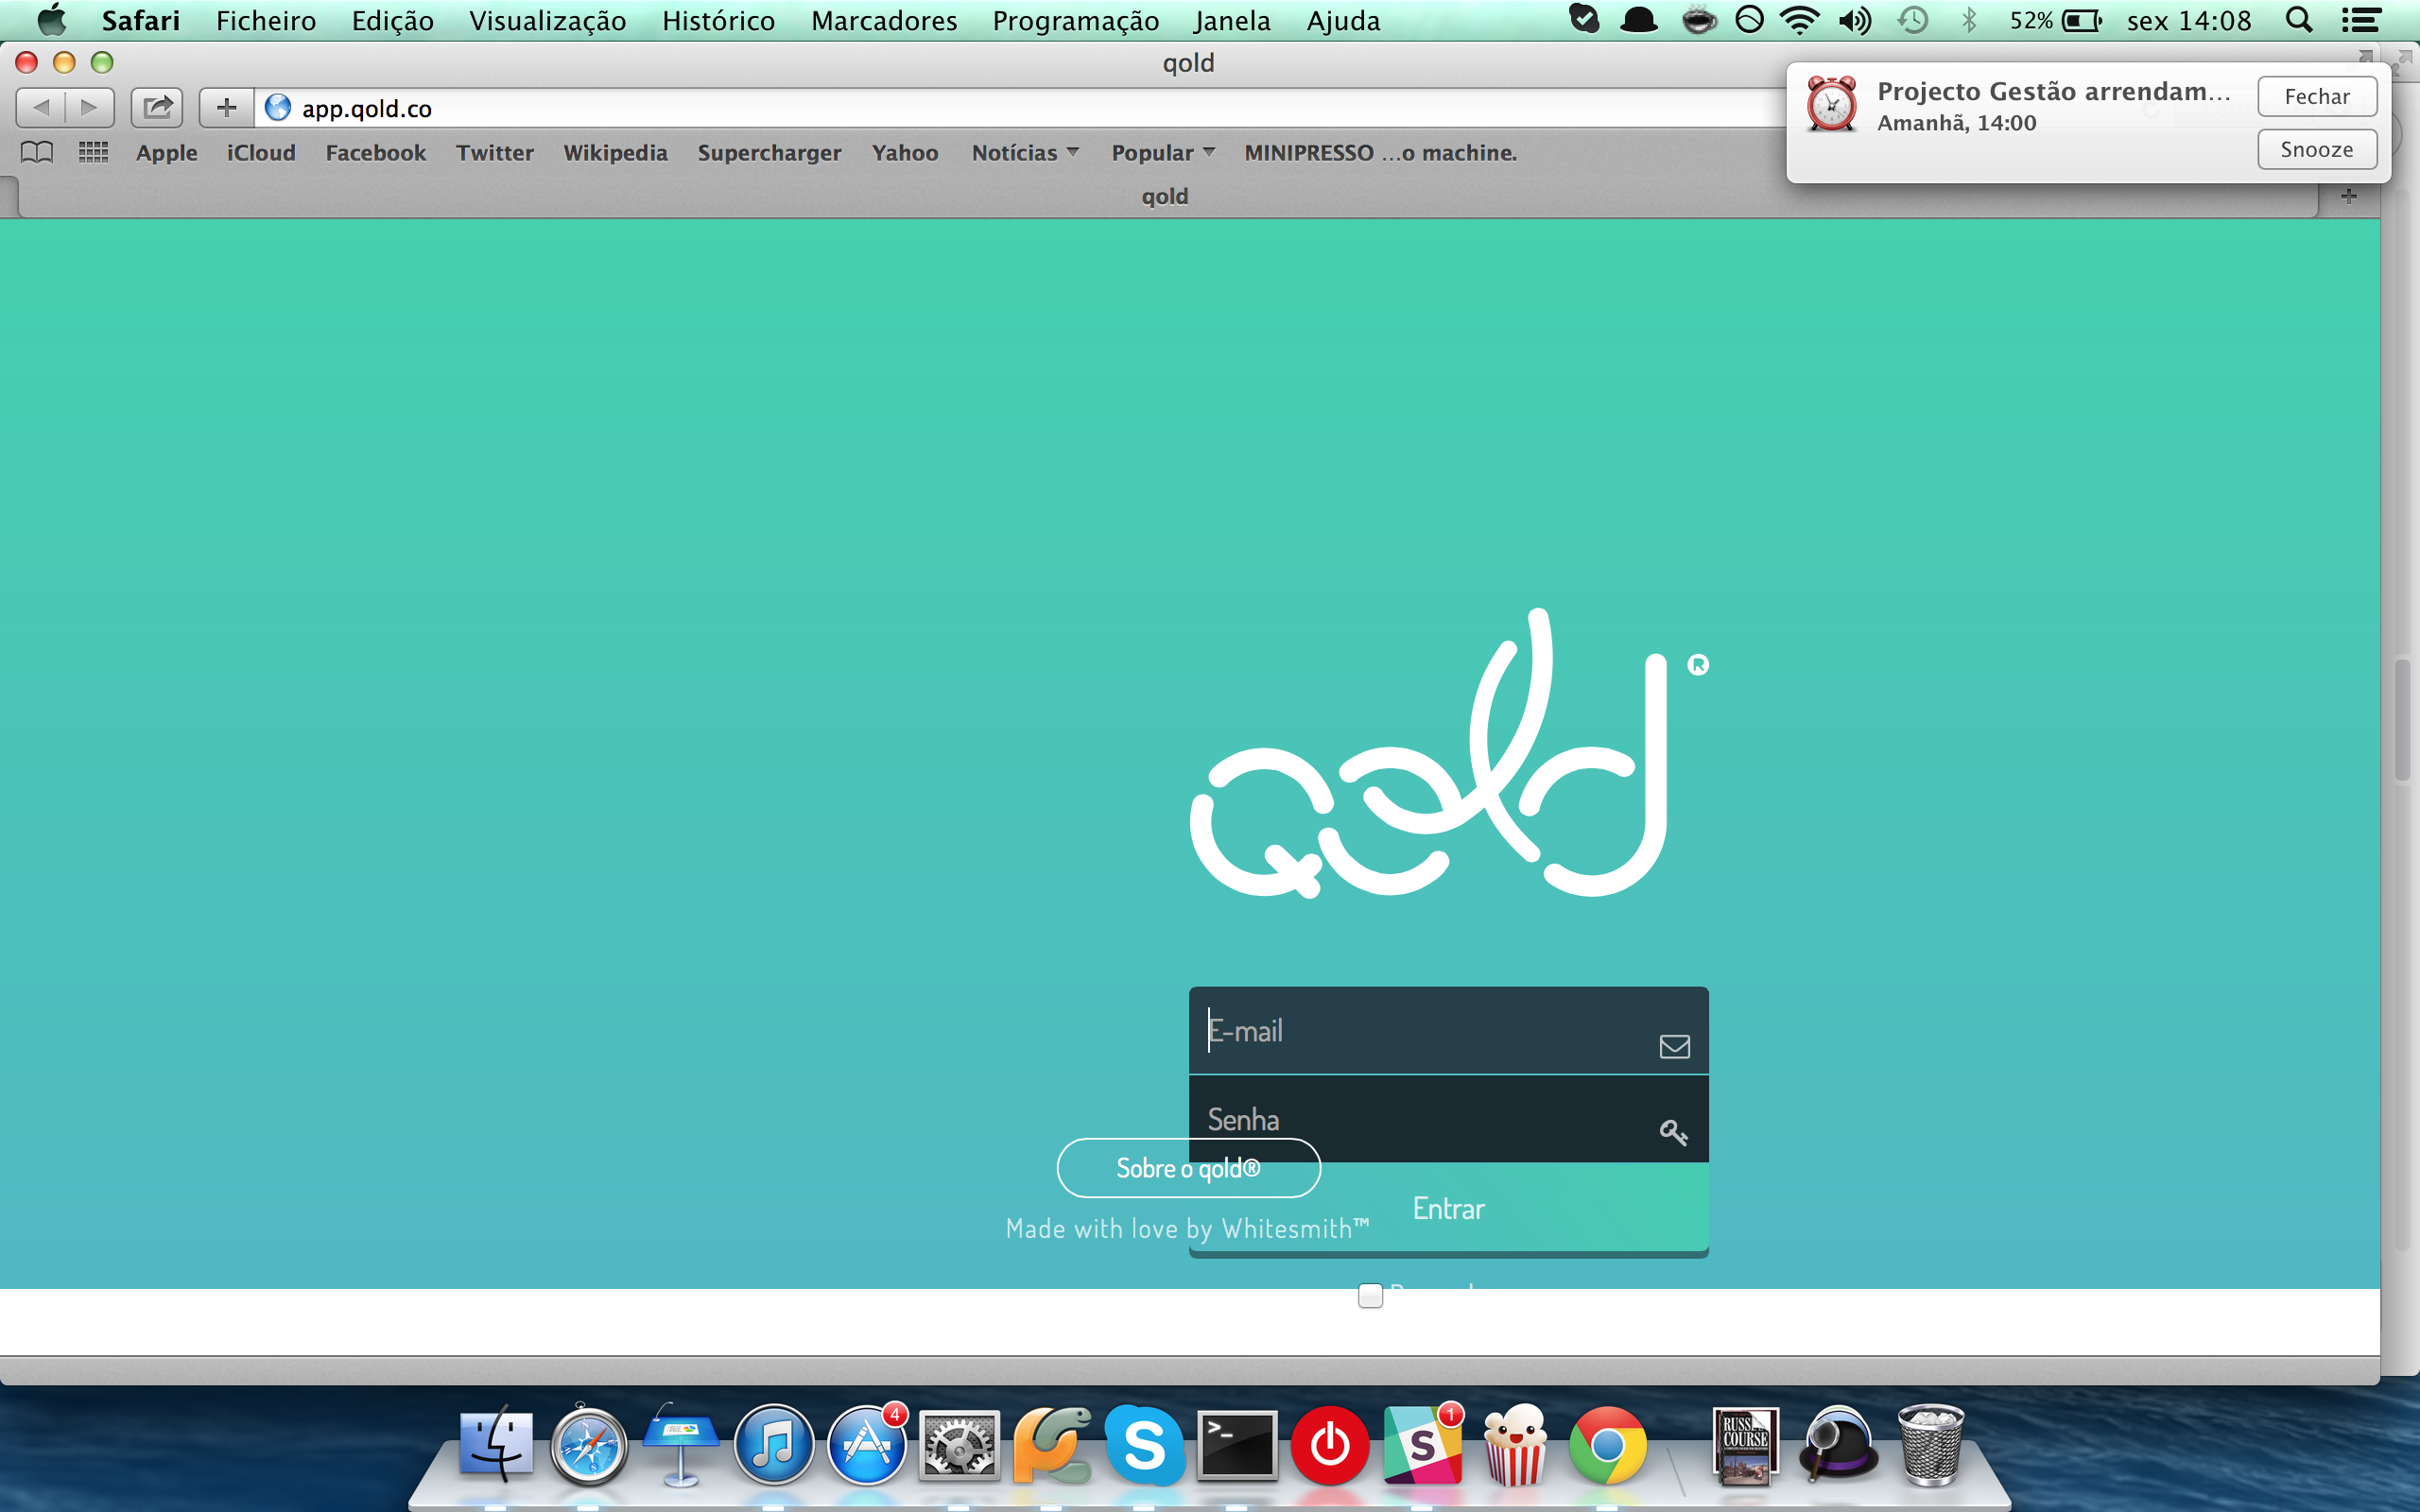Open iTunes from the Dock
2420x1512 pixels.
click(774, 1444)
